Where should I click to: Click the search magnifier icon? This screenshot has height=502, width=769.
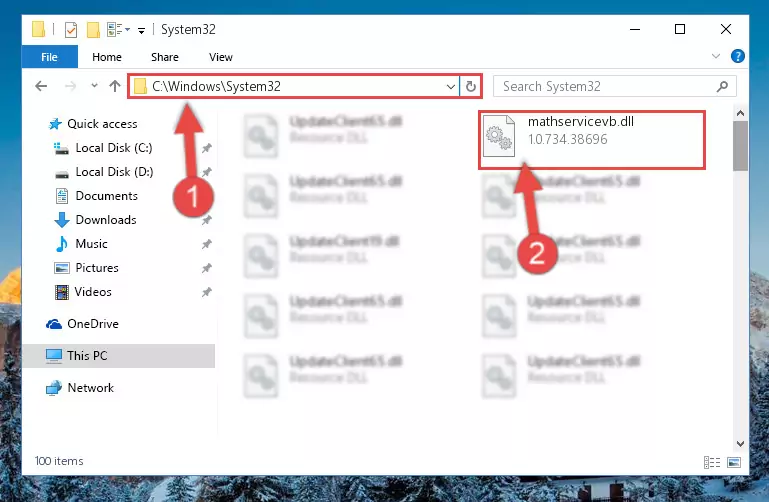point(722,87)
